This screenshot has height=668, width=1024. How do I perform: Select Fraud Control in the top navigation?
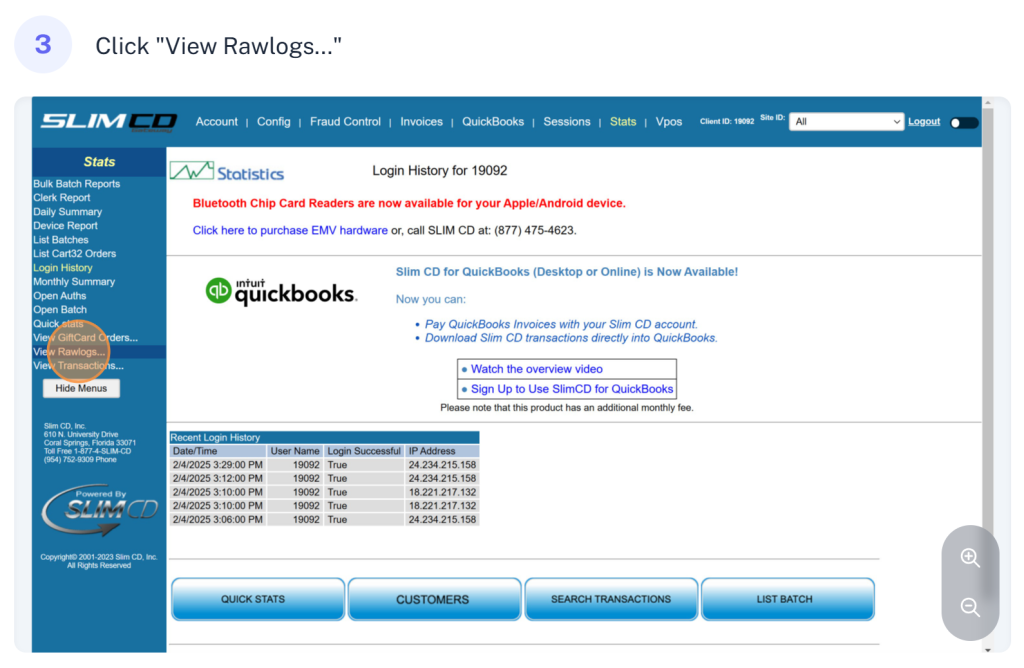(x=345, y=122)
